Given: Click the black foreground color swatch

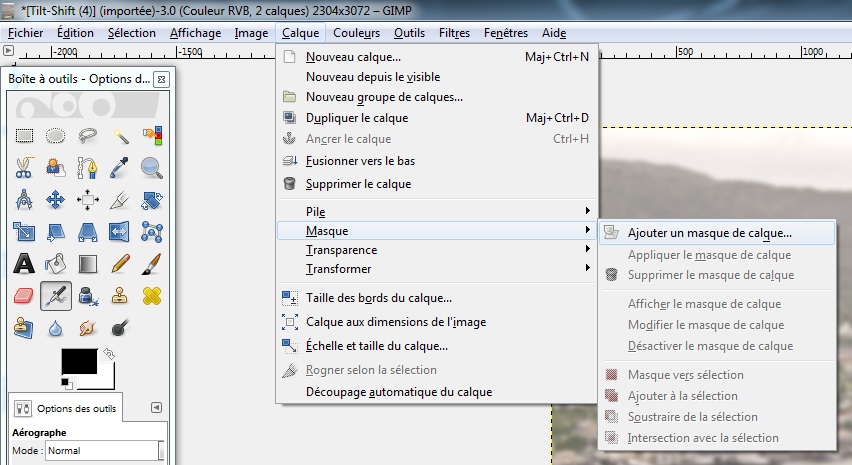Looking at the screenshot, I should pos(78,362).
